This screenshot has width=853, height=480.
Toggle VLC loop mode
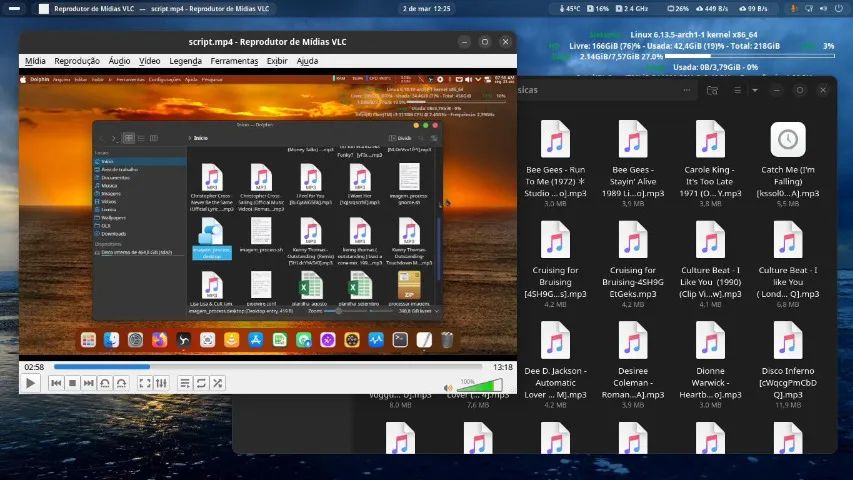(201, 384)
